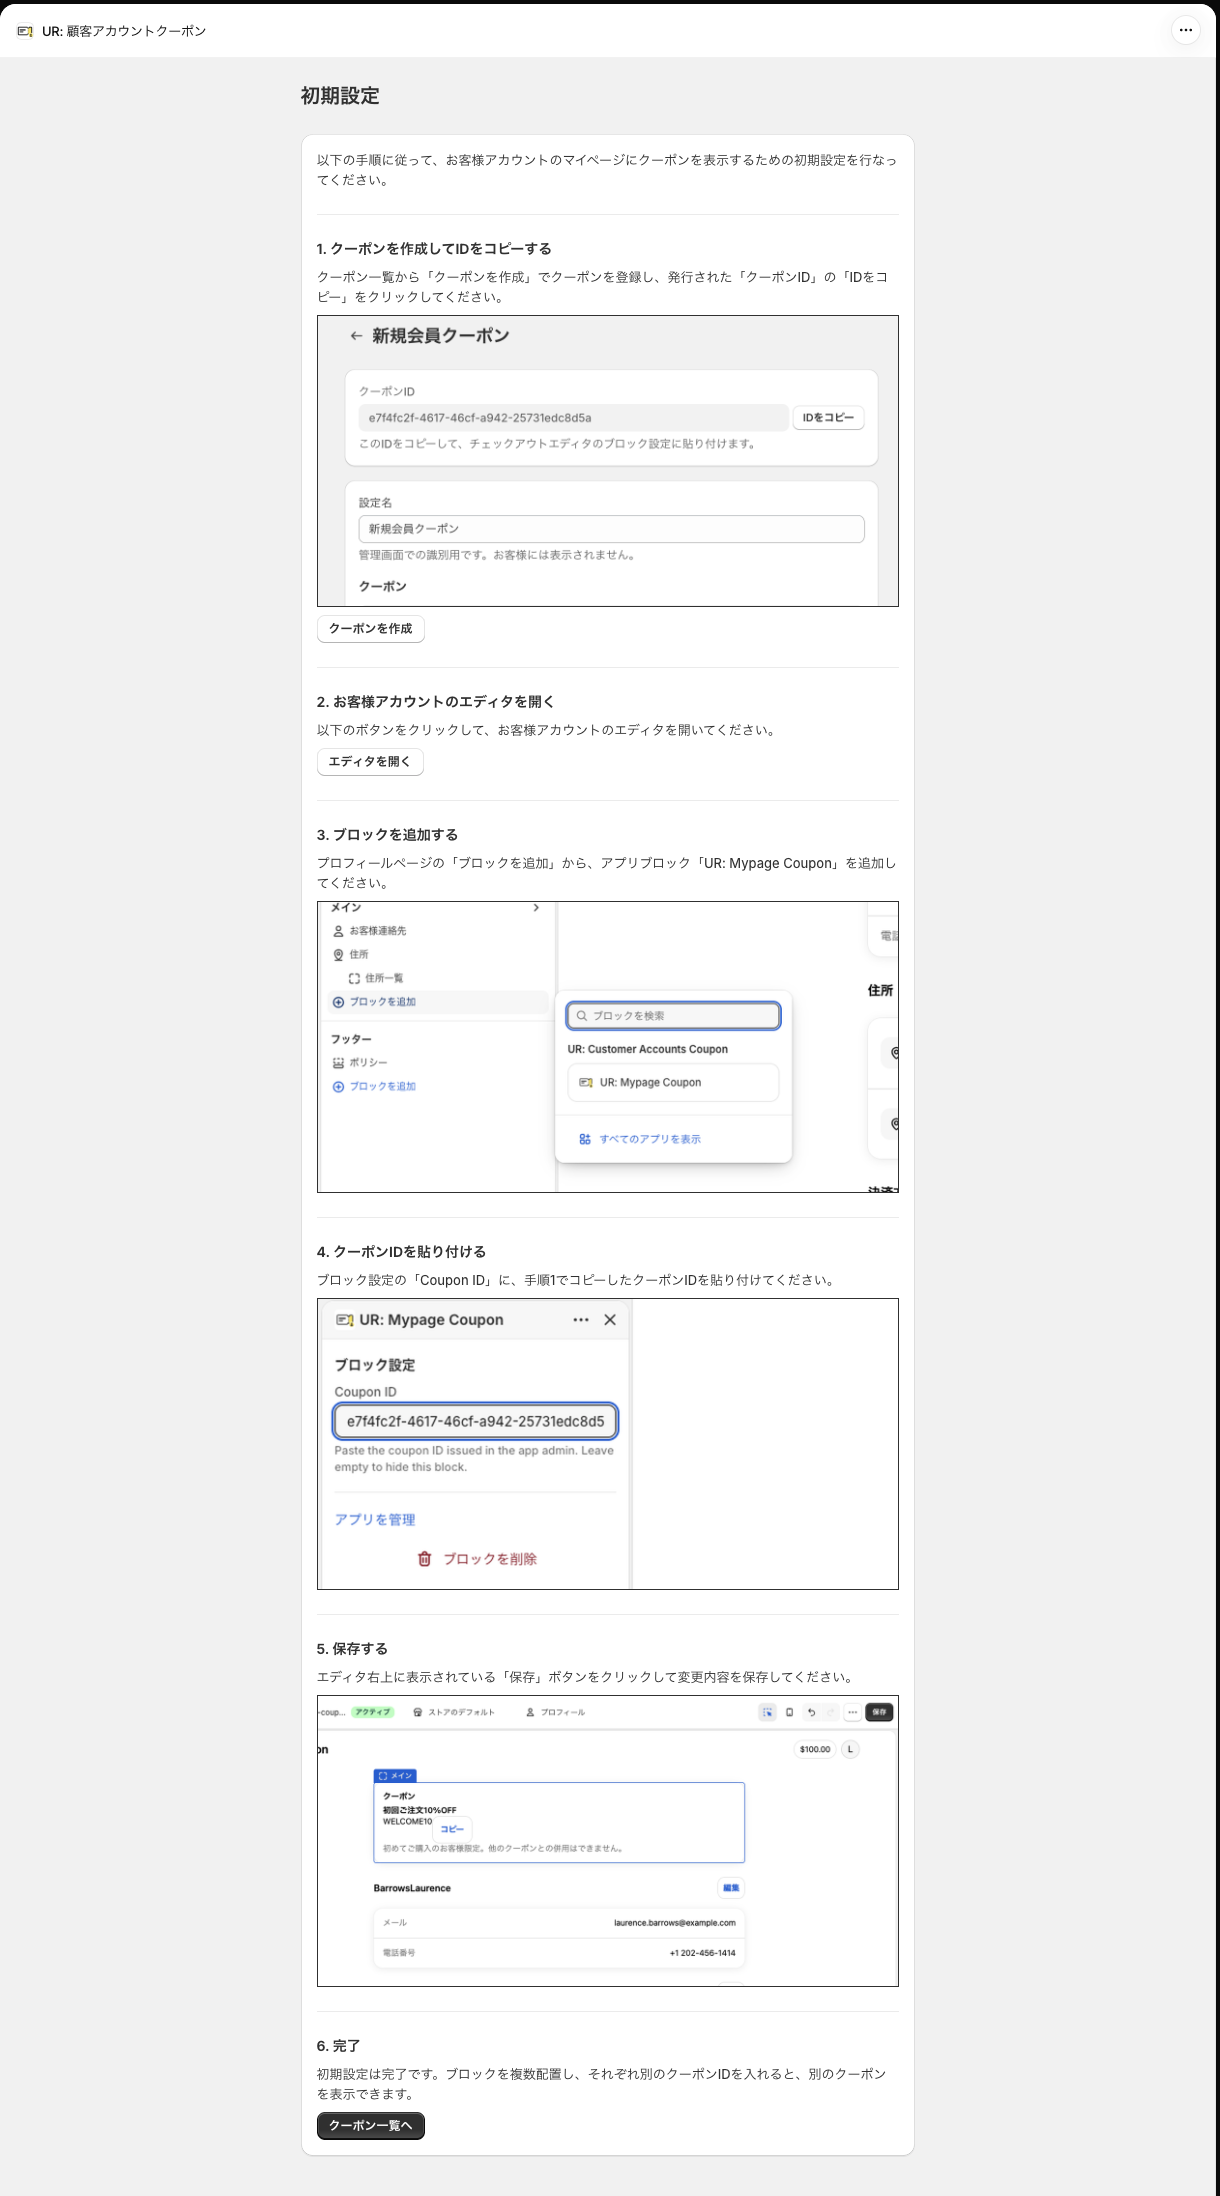
Task: Click the back arrow beside 新規会員クーポン
Action: pyautogui.click(x=355, y=336)
